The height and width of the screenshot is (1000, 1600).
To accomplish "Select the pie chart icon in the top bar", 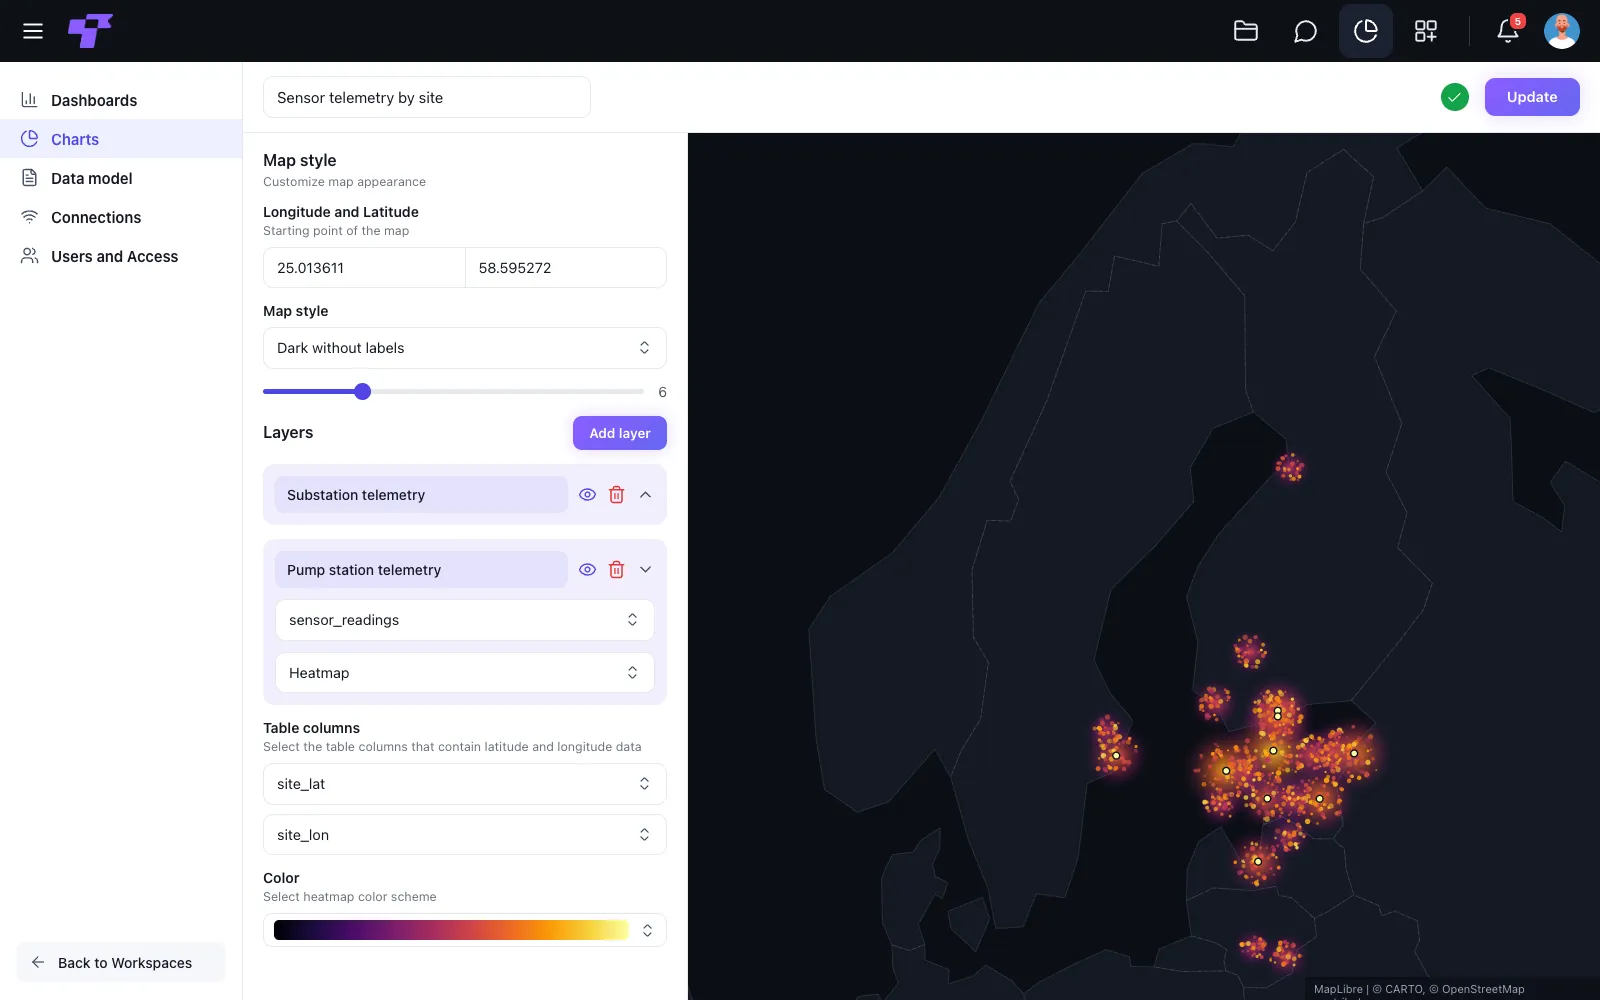I will pyautogui.click(x=1365, y=31).
